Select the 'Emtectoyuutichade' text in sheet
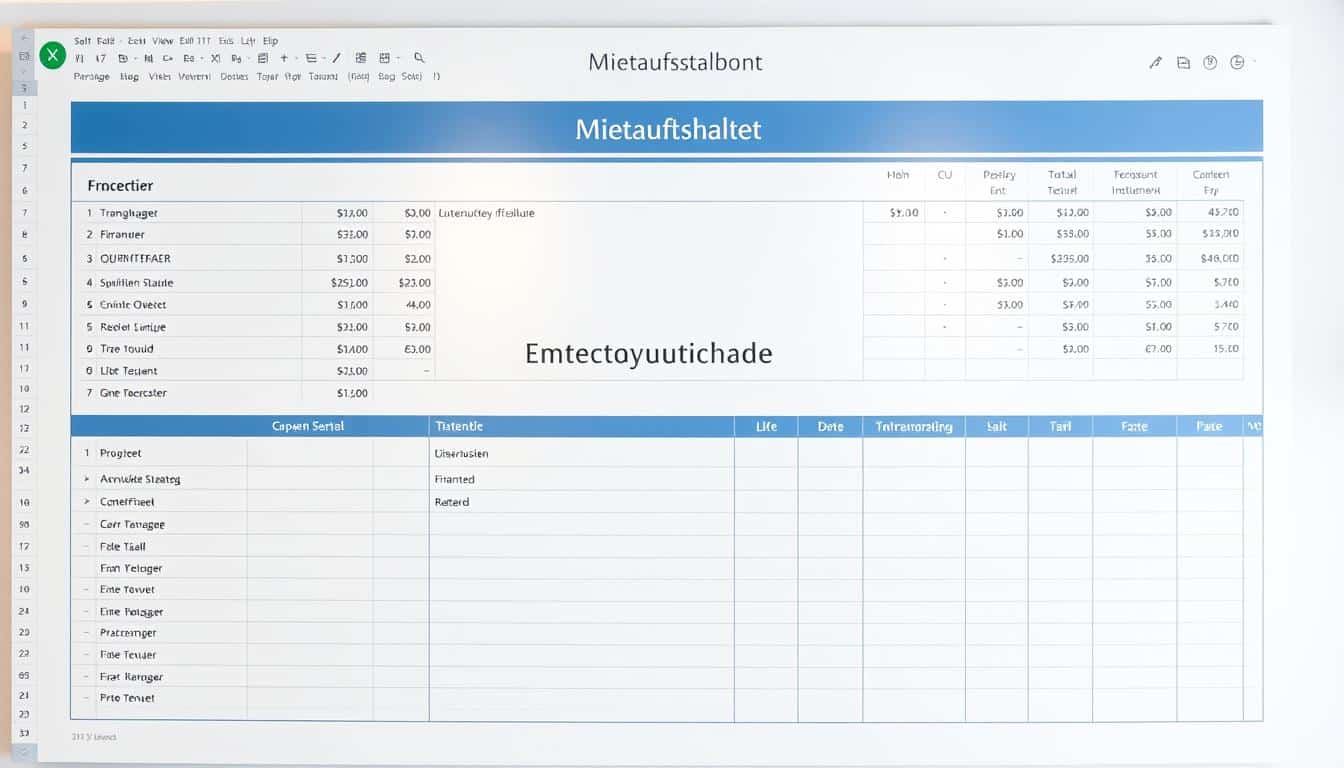 (648, 353)
